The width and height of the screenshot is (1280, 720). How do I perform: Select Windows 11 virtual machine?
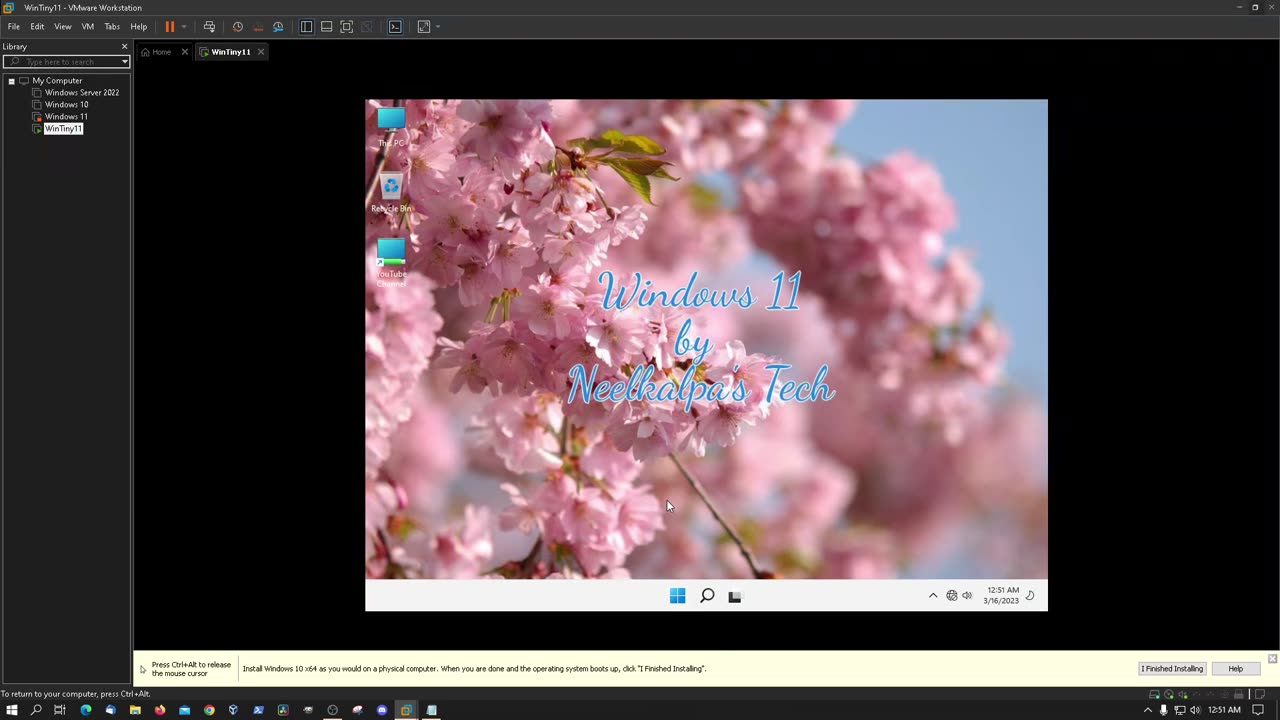tap(66, 117)
